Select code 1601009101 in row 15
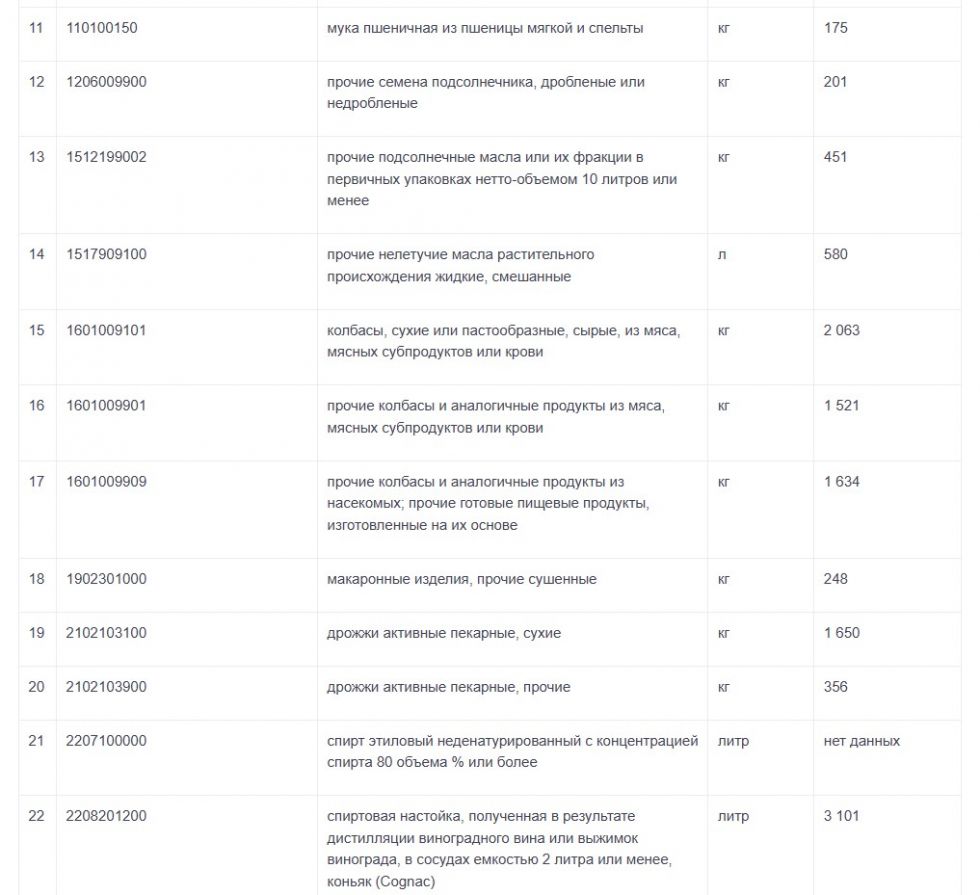Screen dimensions: 980x895 pos(106,331)
